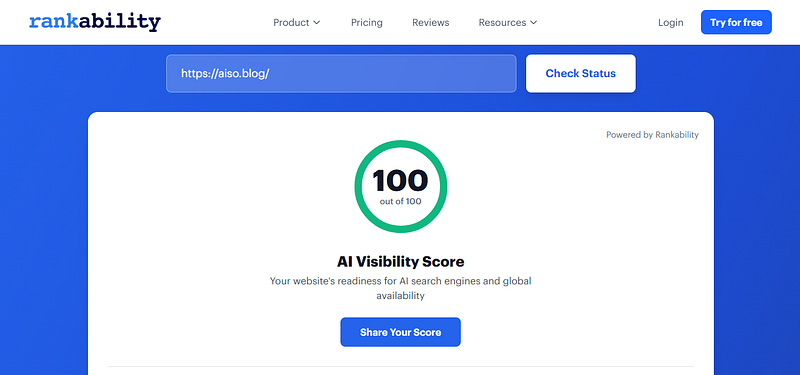
Task: Click the AI Visibility Score heading
Action: [401, 262]
